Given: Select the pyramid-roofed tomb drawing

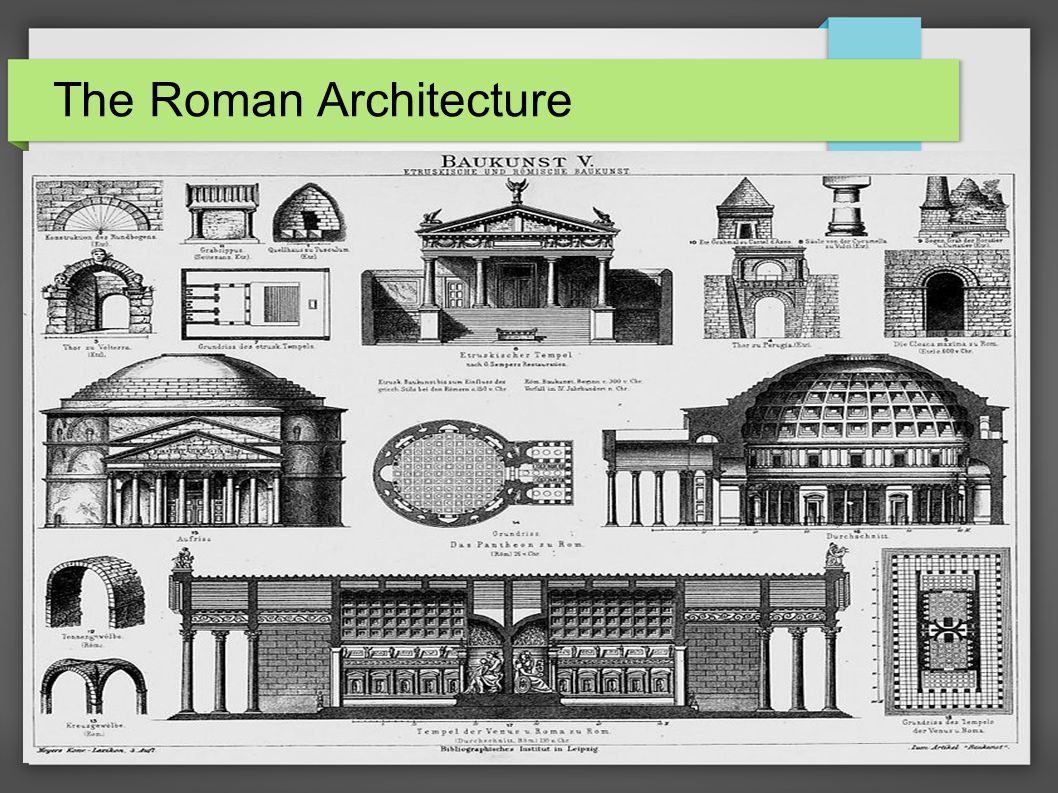Looking at the screenshot, I should click(746, 208).
